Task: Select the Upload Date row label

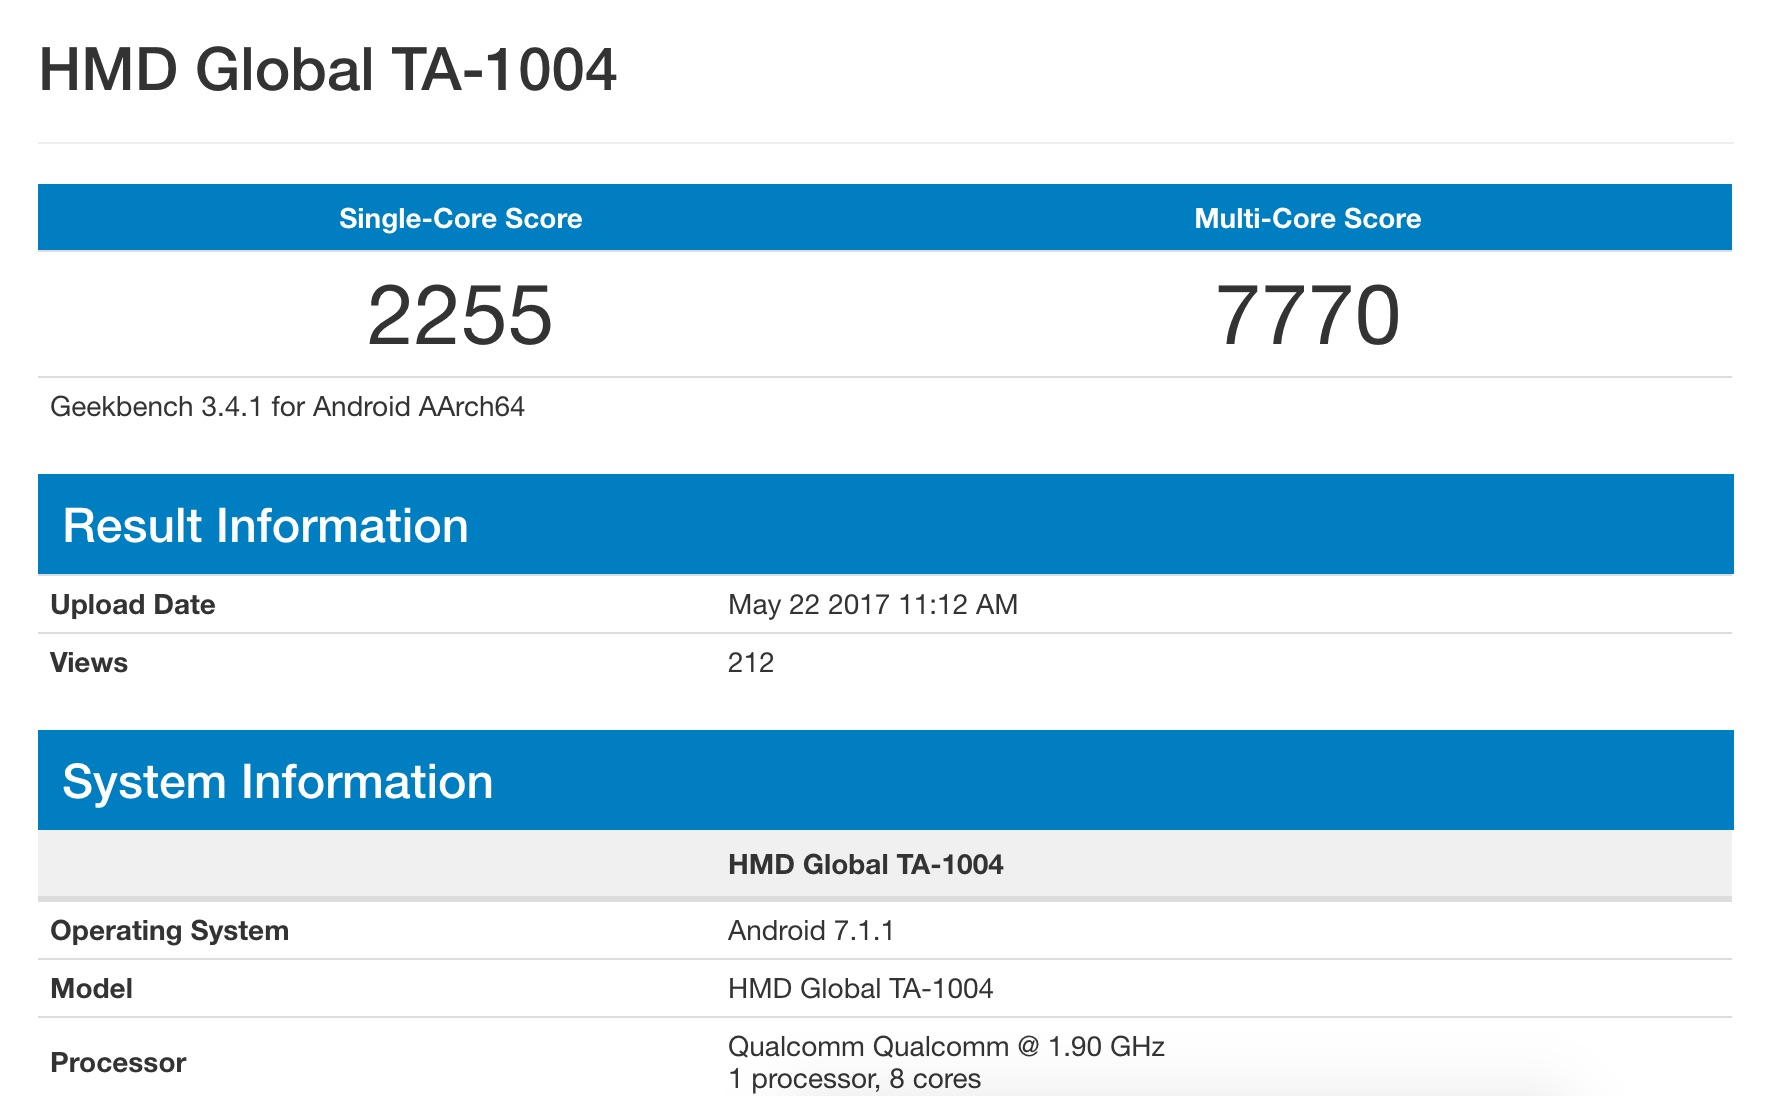Action: (x=133, y=605)
